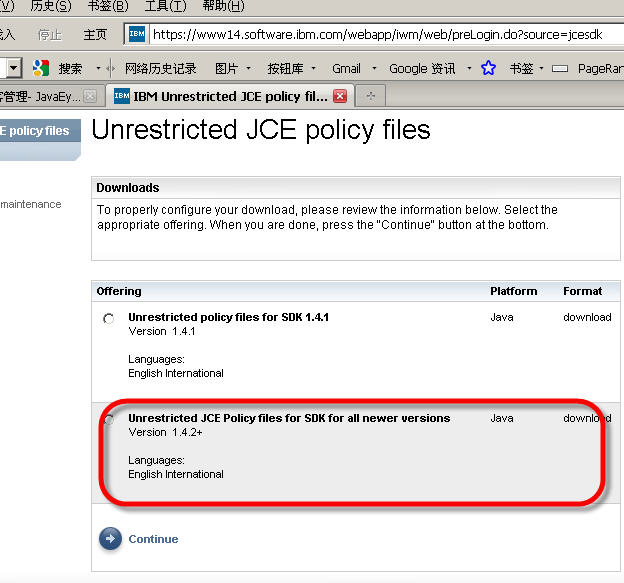The image size is (624, 583).
Task: Click the blue star bookmark icon
Action: tap(488, 69)
